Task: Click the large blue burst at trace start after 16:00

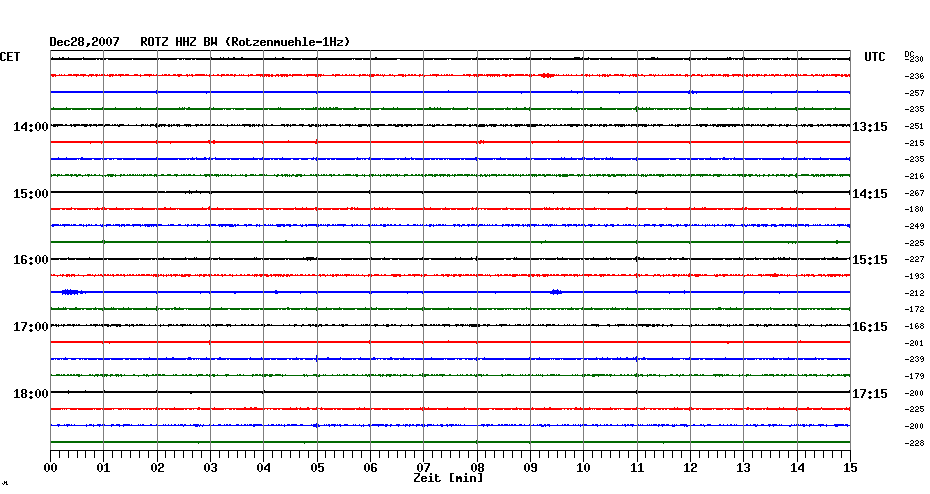Action: pyautogui.click(x=71, y=292)
